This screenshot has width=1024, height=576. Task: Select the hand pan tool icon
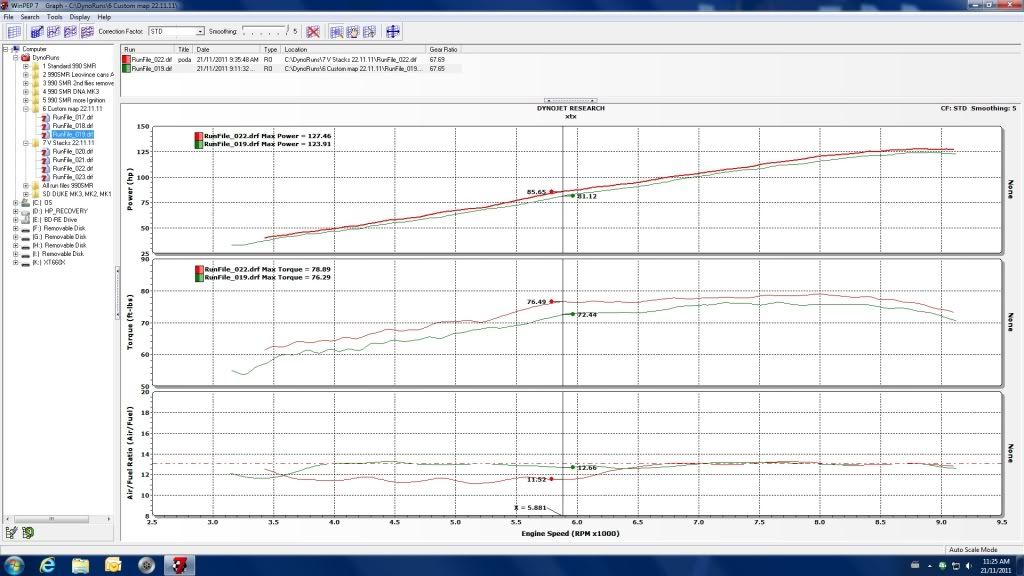(x=352, y=32)
